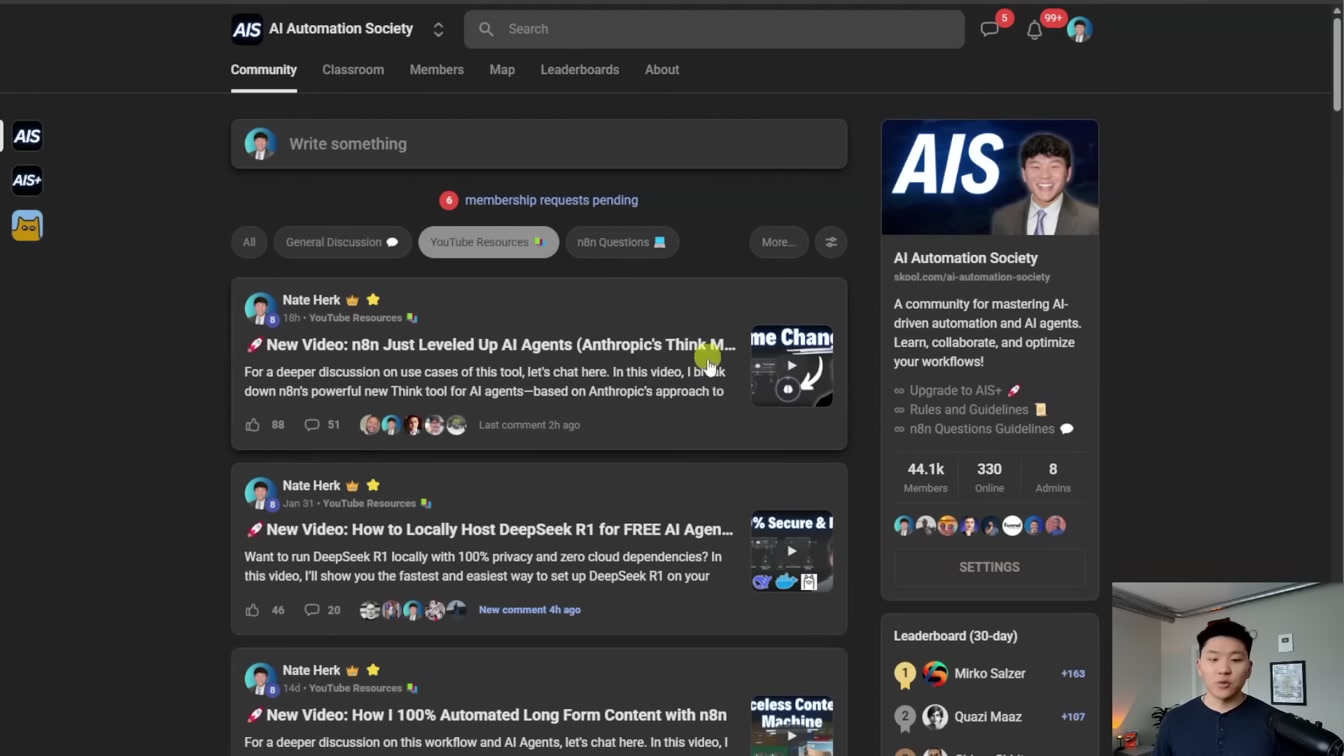This screenshot has width=1344, height=756.
Task: Select the All category filter
Action: point(249,242)
